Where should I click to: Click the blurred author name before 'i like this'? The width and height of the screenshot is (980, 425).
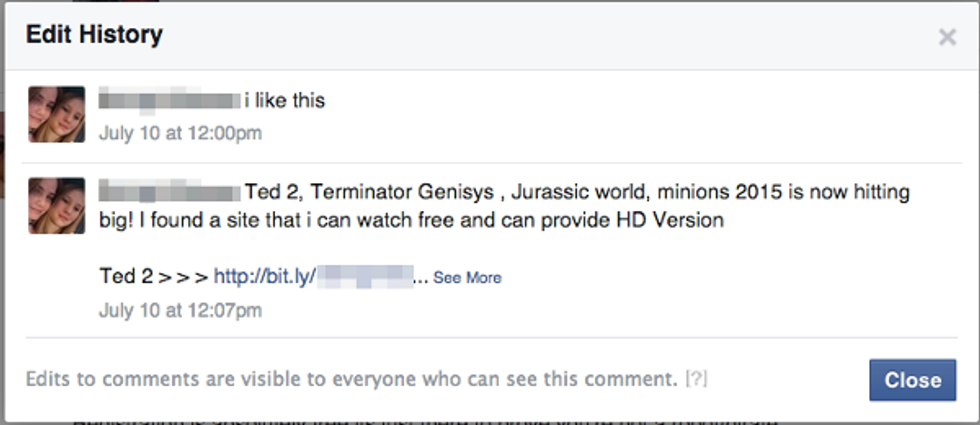[x=169, y=100]
